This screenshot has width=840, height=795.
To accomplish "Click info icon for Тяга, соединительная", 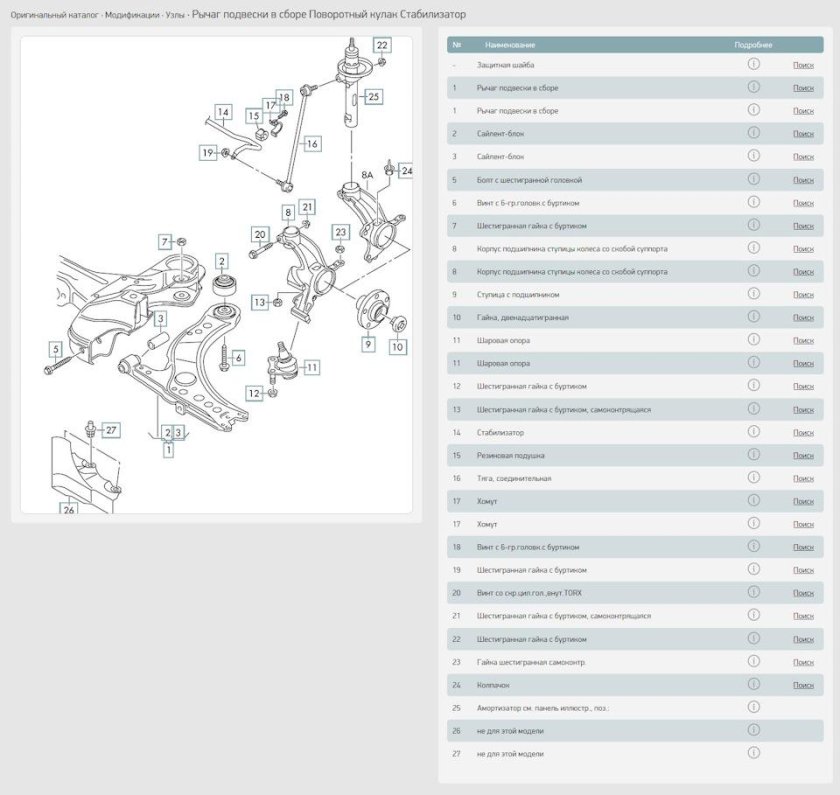I will [x=753, y=478].
